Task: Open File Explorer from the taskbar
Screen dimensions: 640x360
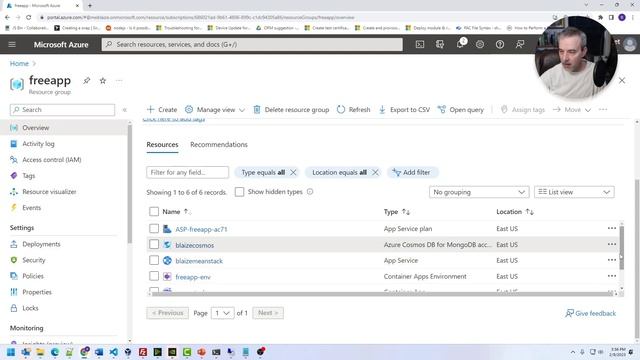Action: (x=40, y=352)
